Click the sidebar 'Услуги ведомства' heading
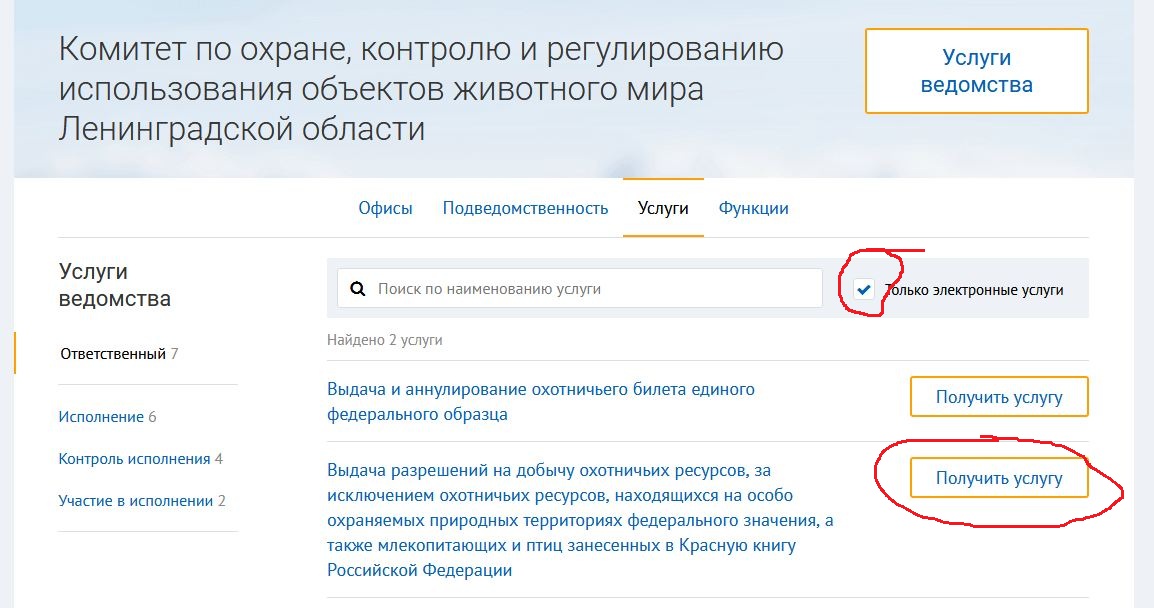 (x=114, y=285)
